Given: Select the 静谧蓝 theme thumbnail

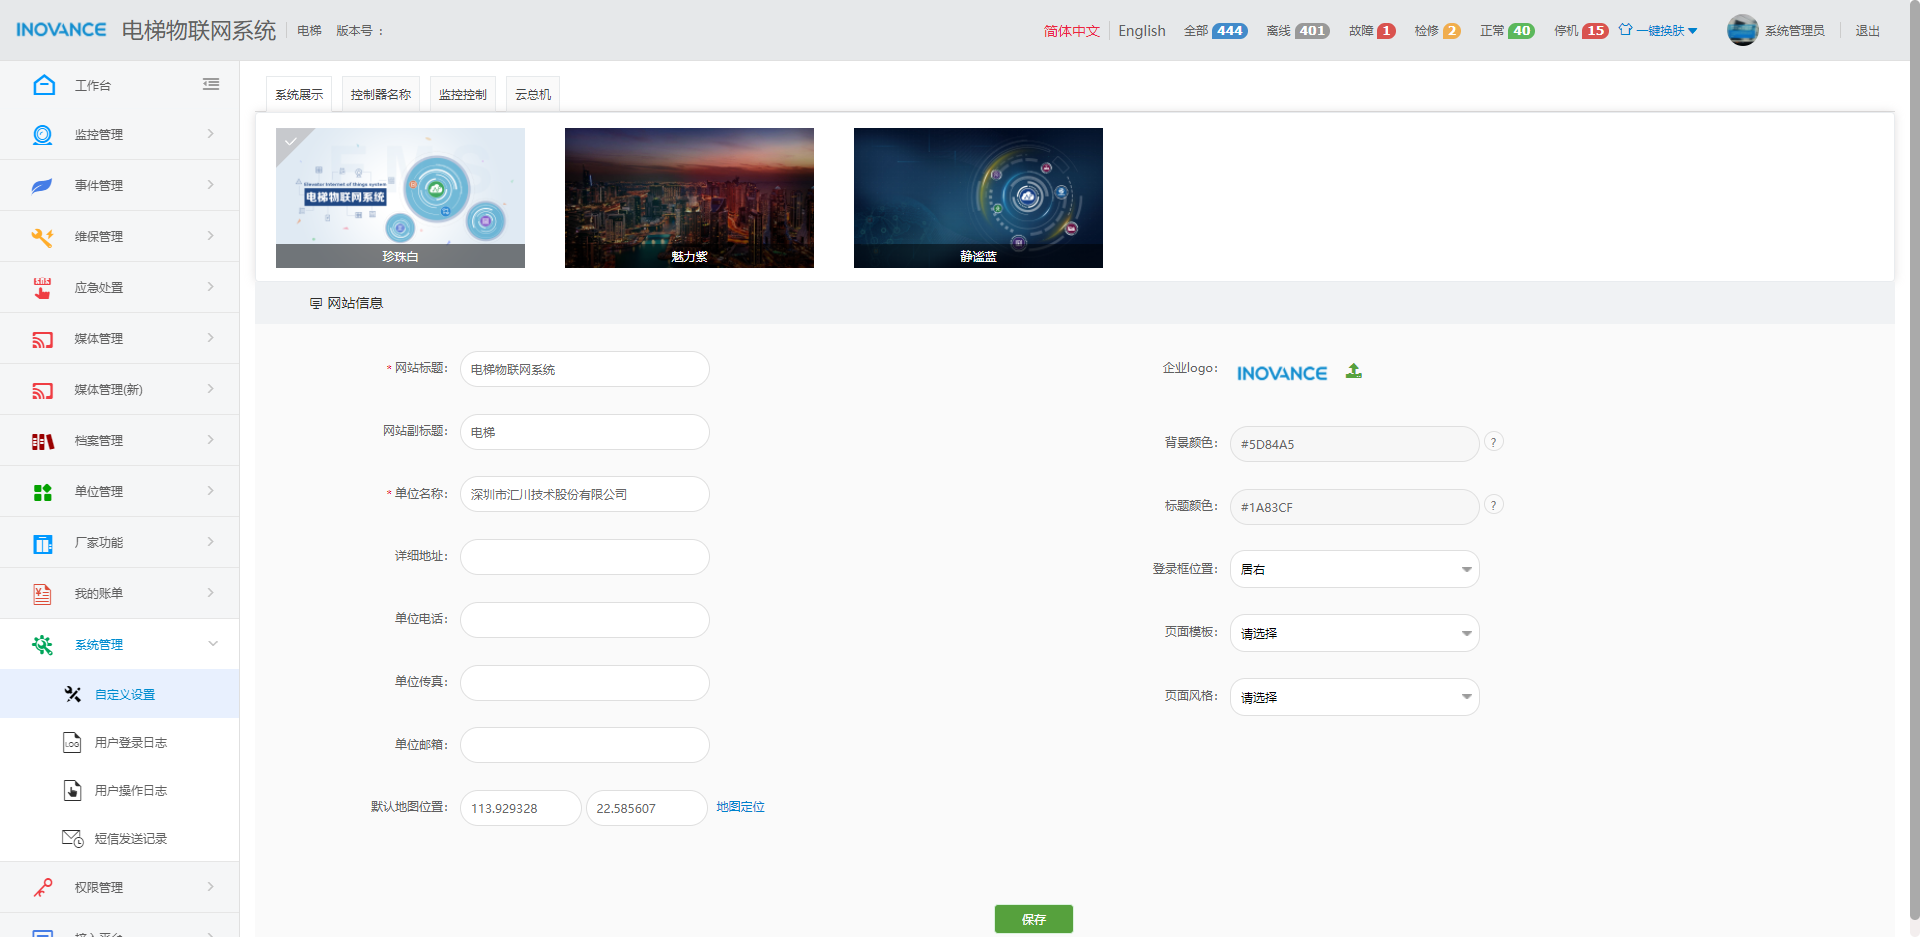Looking at the screenshot, I should [x=978, y=198].
